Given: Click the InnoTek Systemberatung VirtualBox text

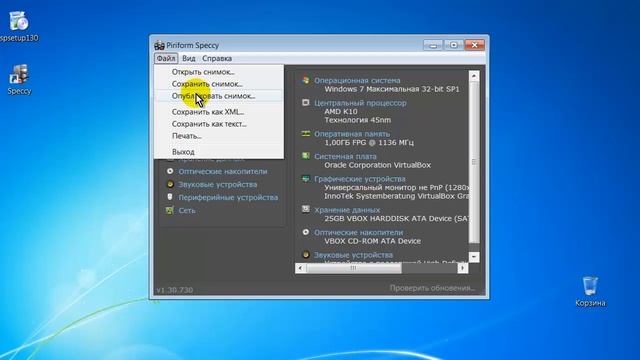Looking at the screenshot, I should click(396, 196).
